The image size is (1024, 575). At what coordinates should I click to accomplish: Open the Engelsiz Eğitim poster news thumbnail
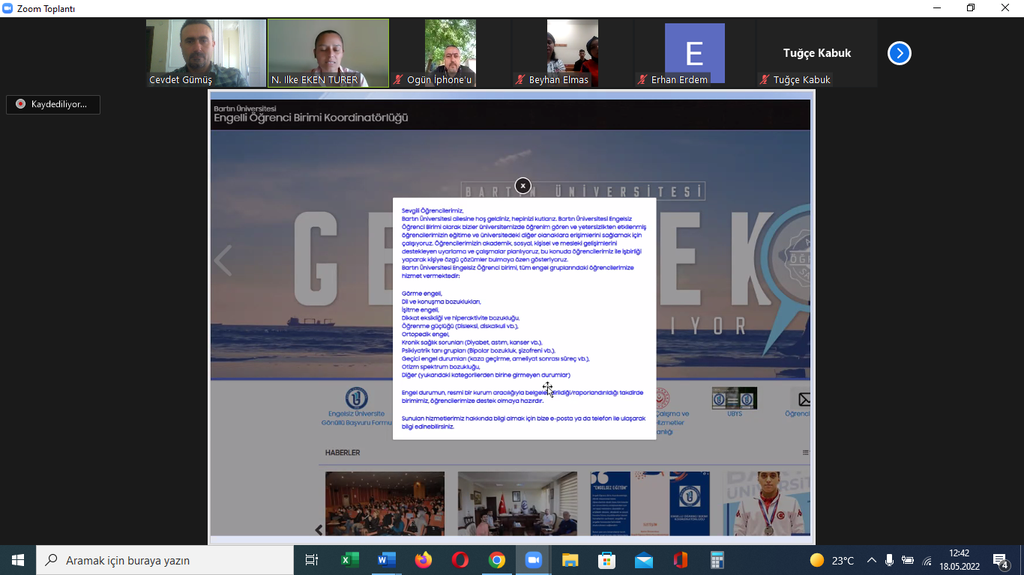pos(650,503)
